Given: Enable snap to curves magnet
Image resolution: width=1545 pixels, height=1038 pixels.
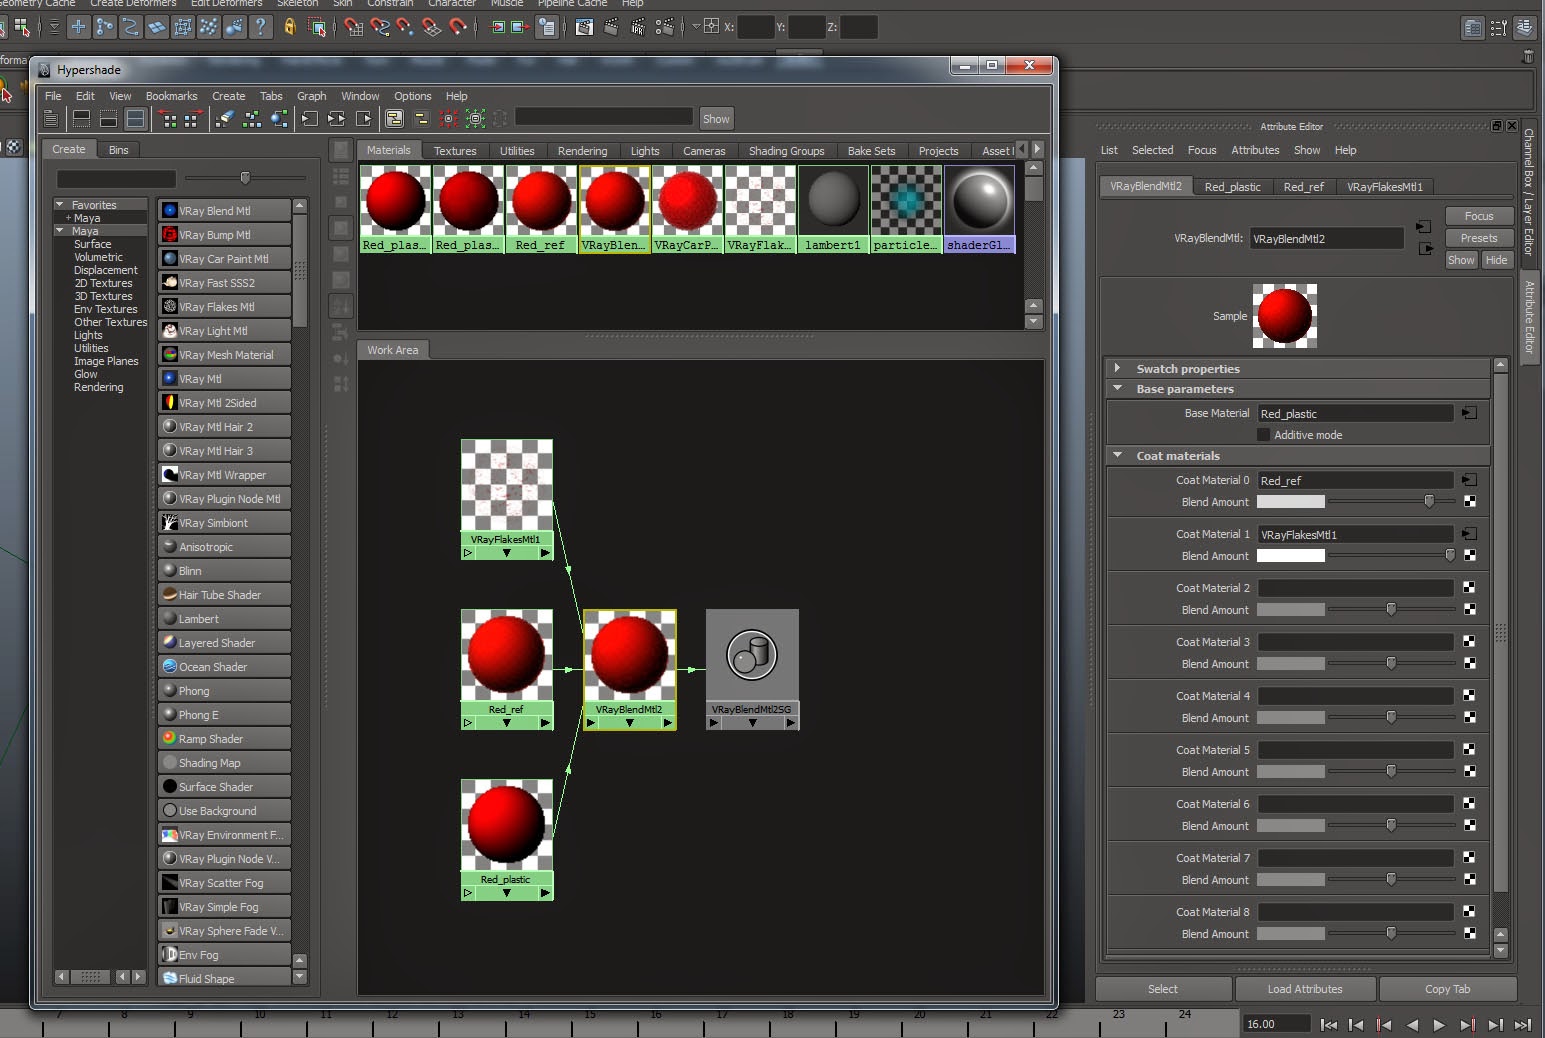Looking at the screenshot, I should click(380, 27).
